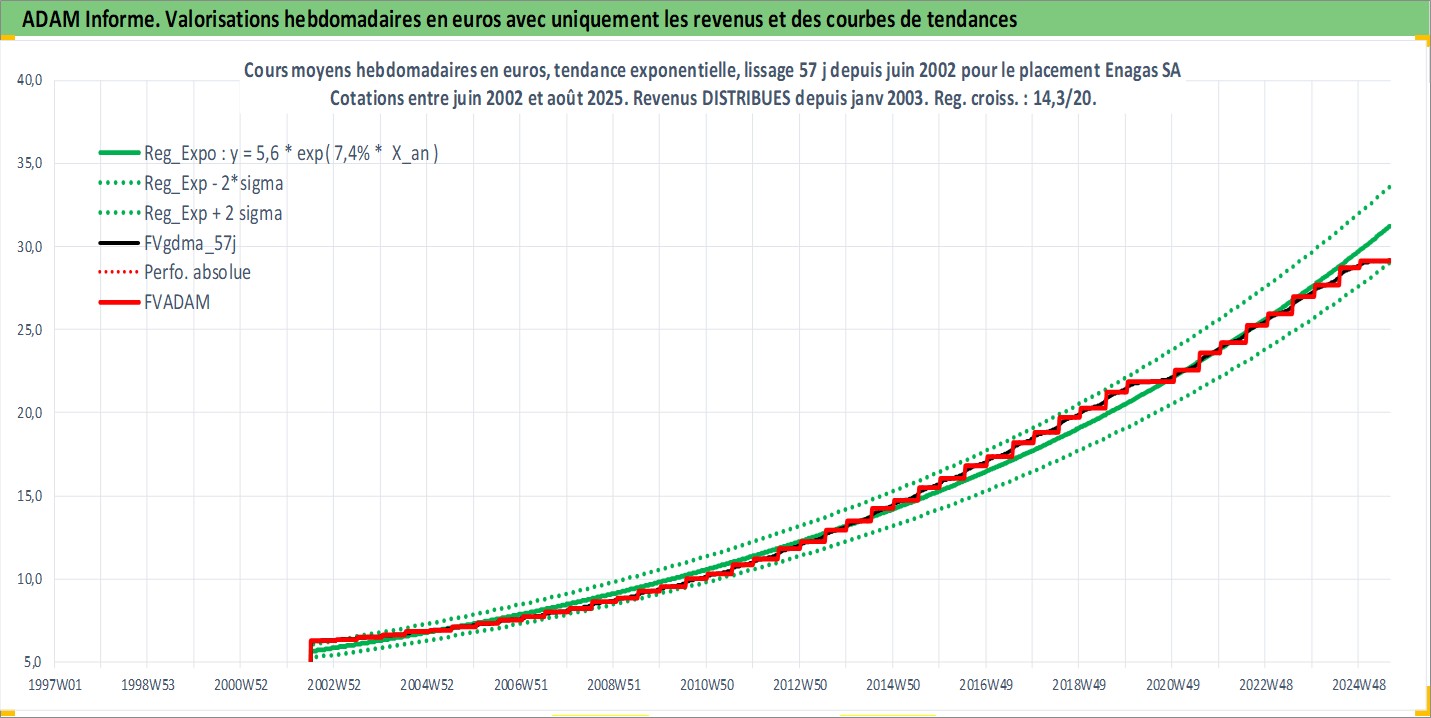Click legend entry 'Reg_Exp + 2 sigma'
This screenshot has height=718, width=1431.
[214, 213]
